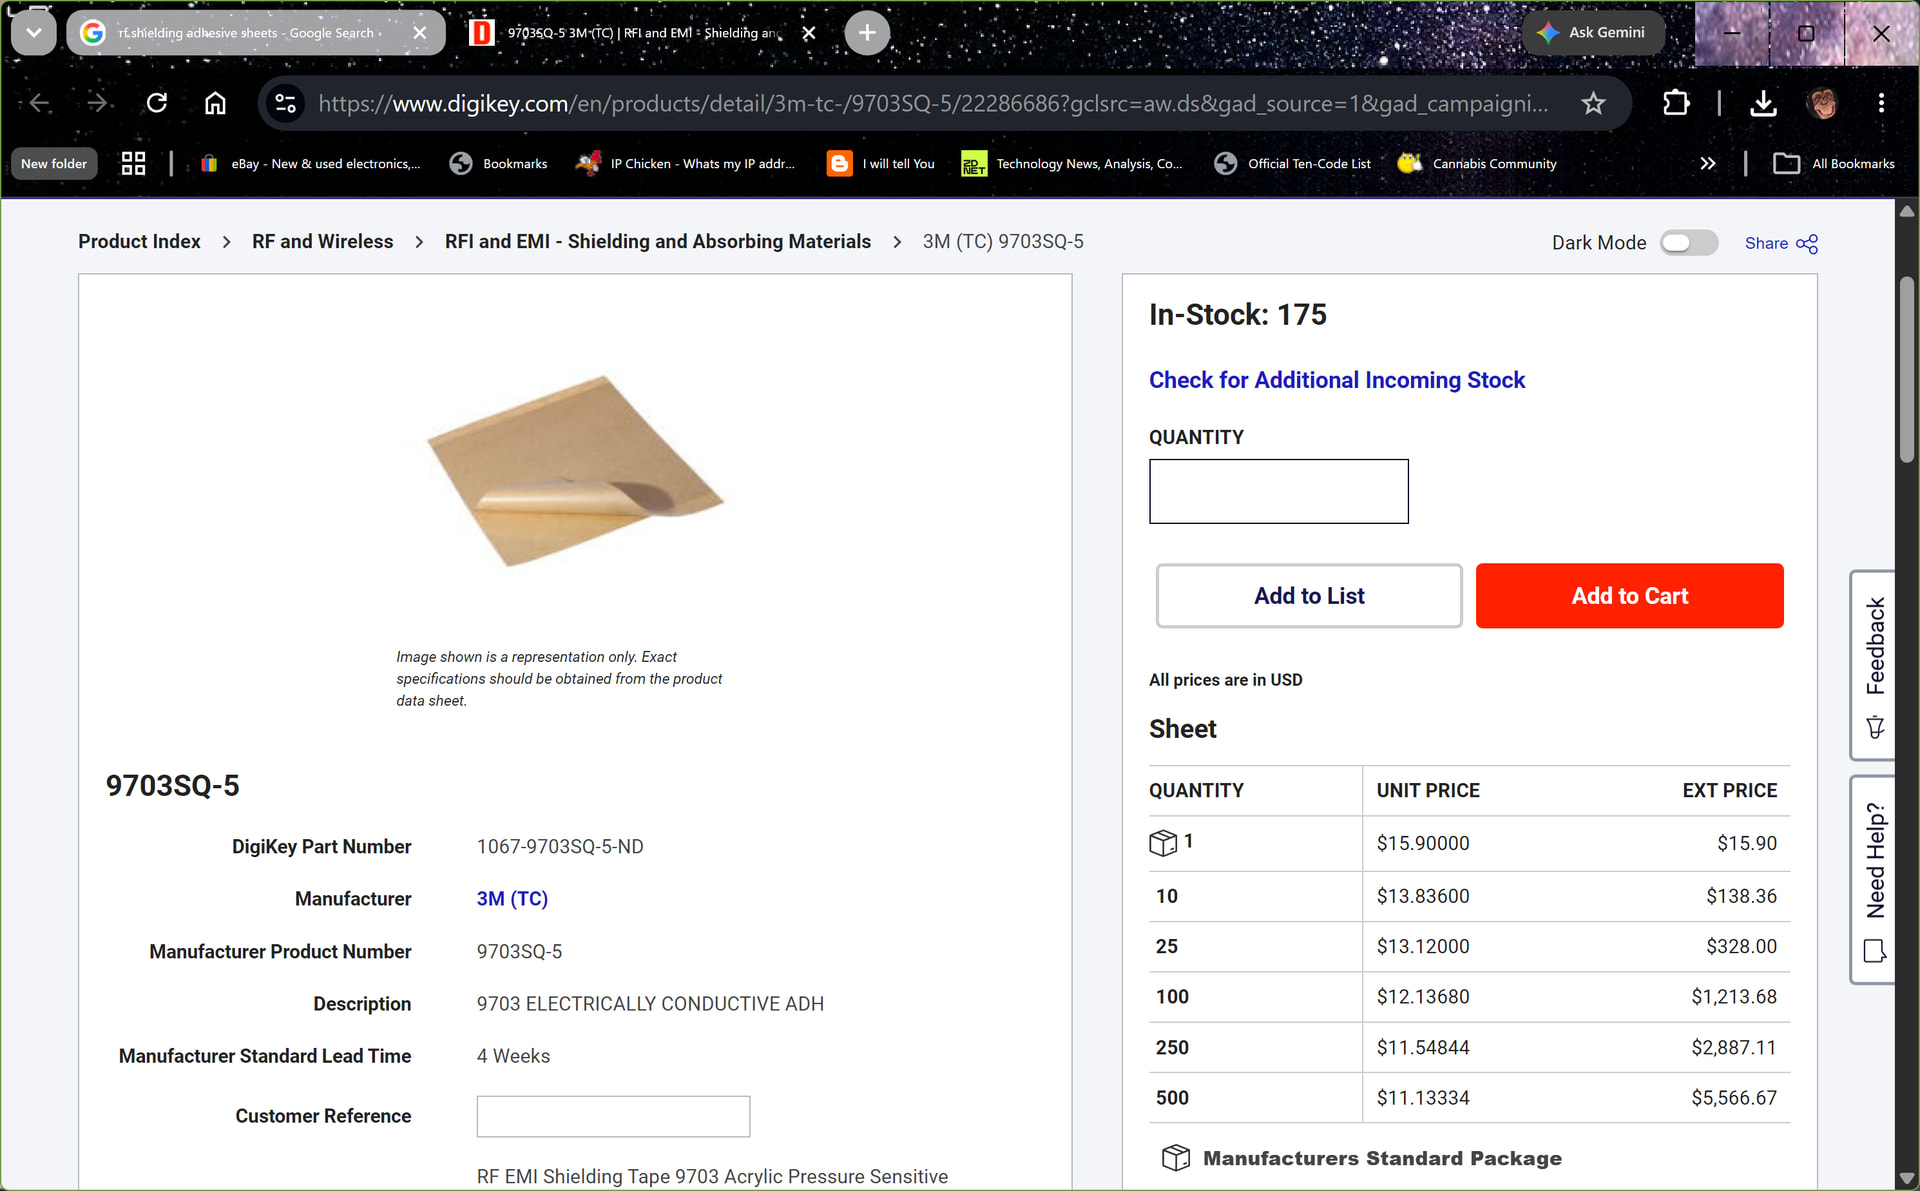Screen dimensions: 1920x1191
Task: Open the eBay bookmark
Action: click(310, 163)
